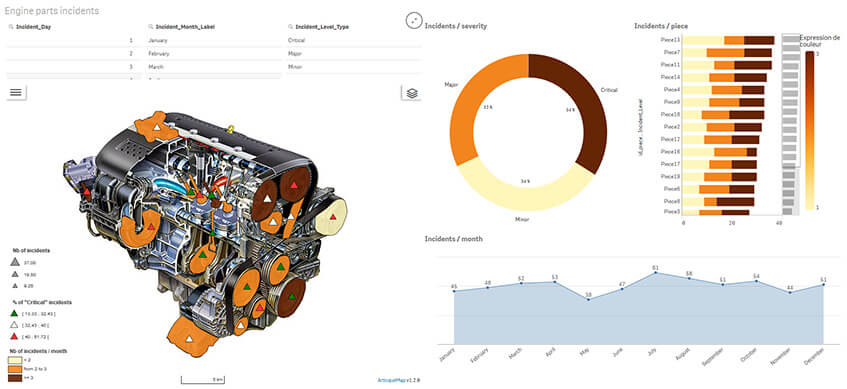Open the hamburger menu above the map

tap(16, 92)
